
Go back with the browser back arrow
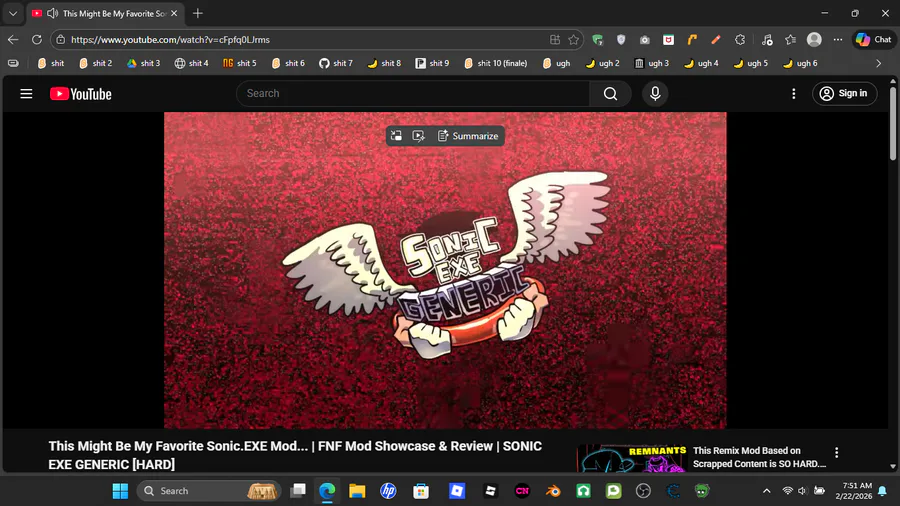13,40
